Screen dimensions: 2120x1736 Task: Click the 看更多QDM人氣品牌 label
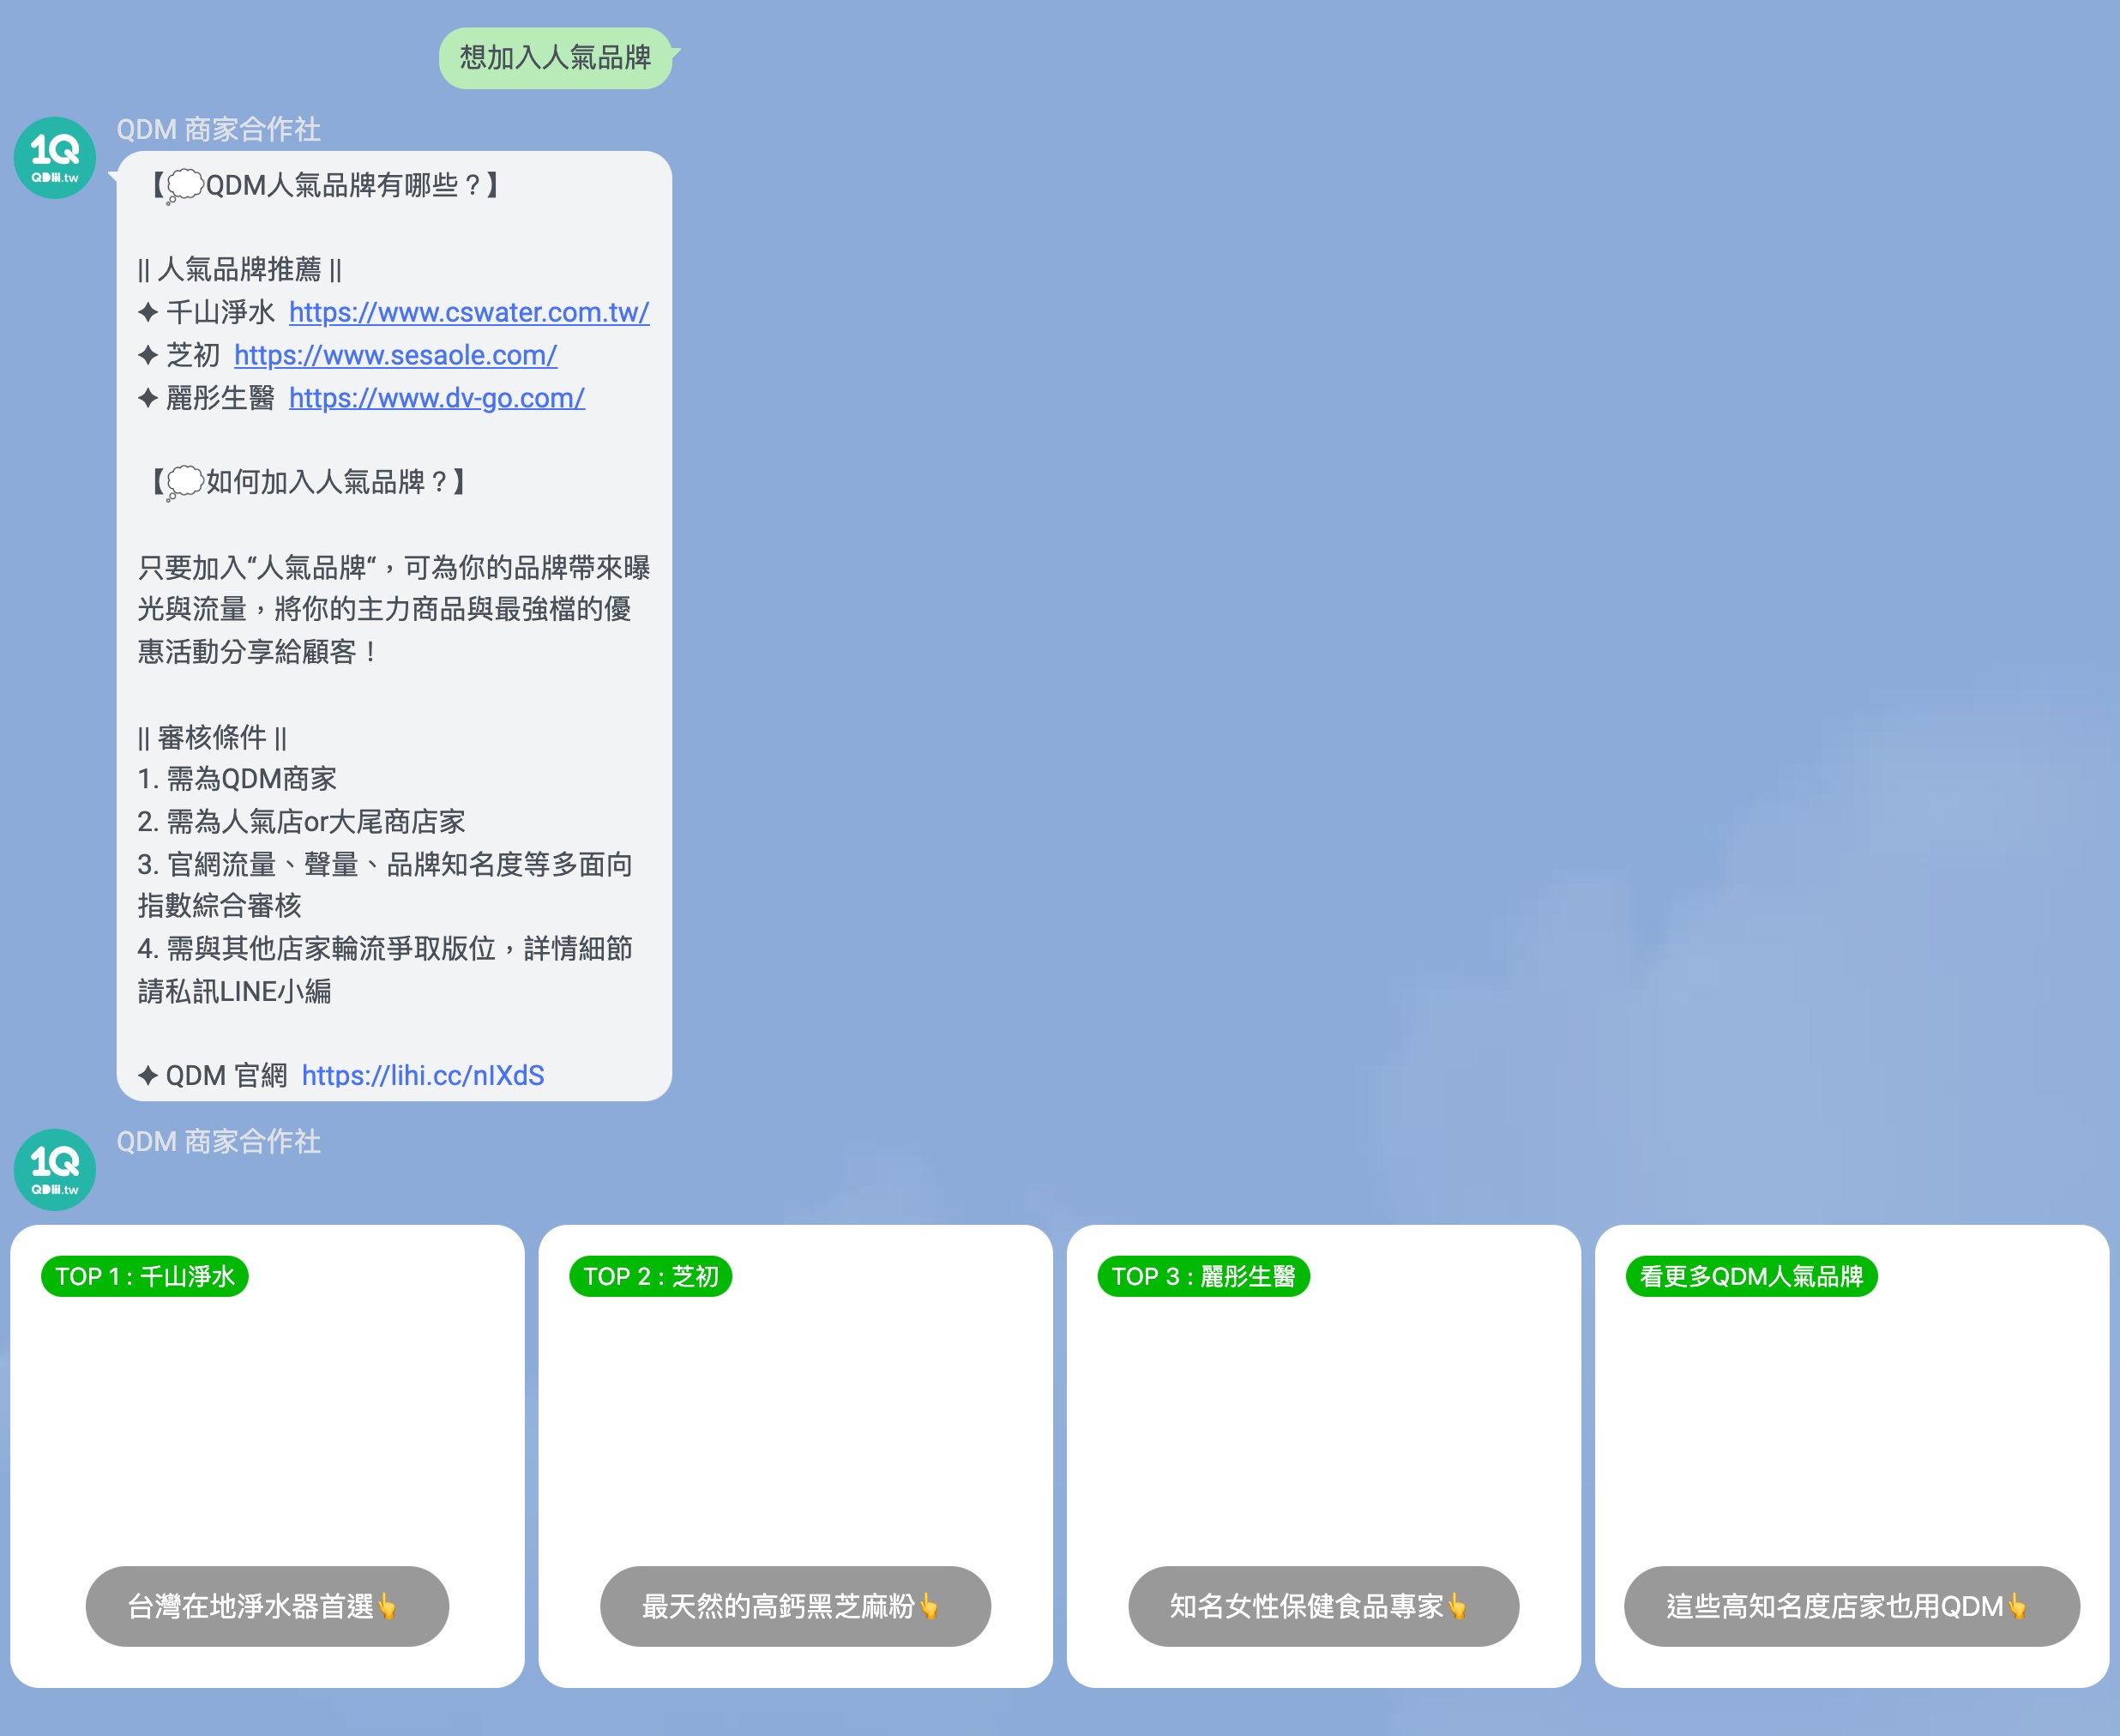pyautogui.click(x=1751, y=1277)
